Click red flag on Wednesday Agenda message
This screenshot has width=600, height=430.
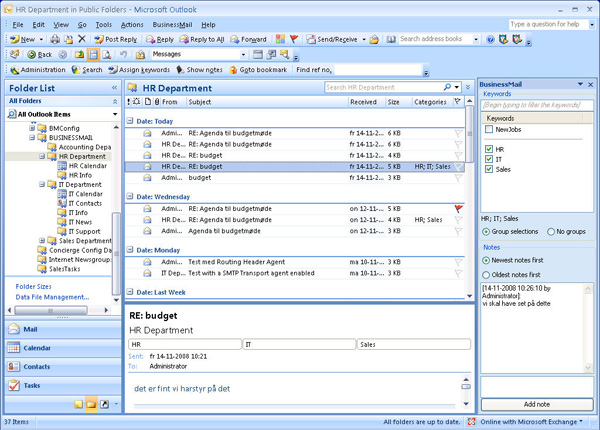pos(458,208)
